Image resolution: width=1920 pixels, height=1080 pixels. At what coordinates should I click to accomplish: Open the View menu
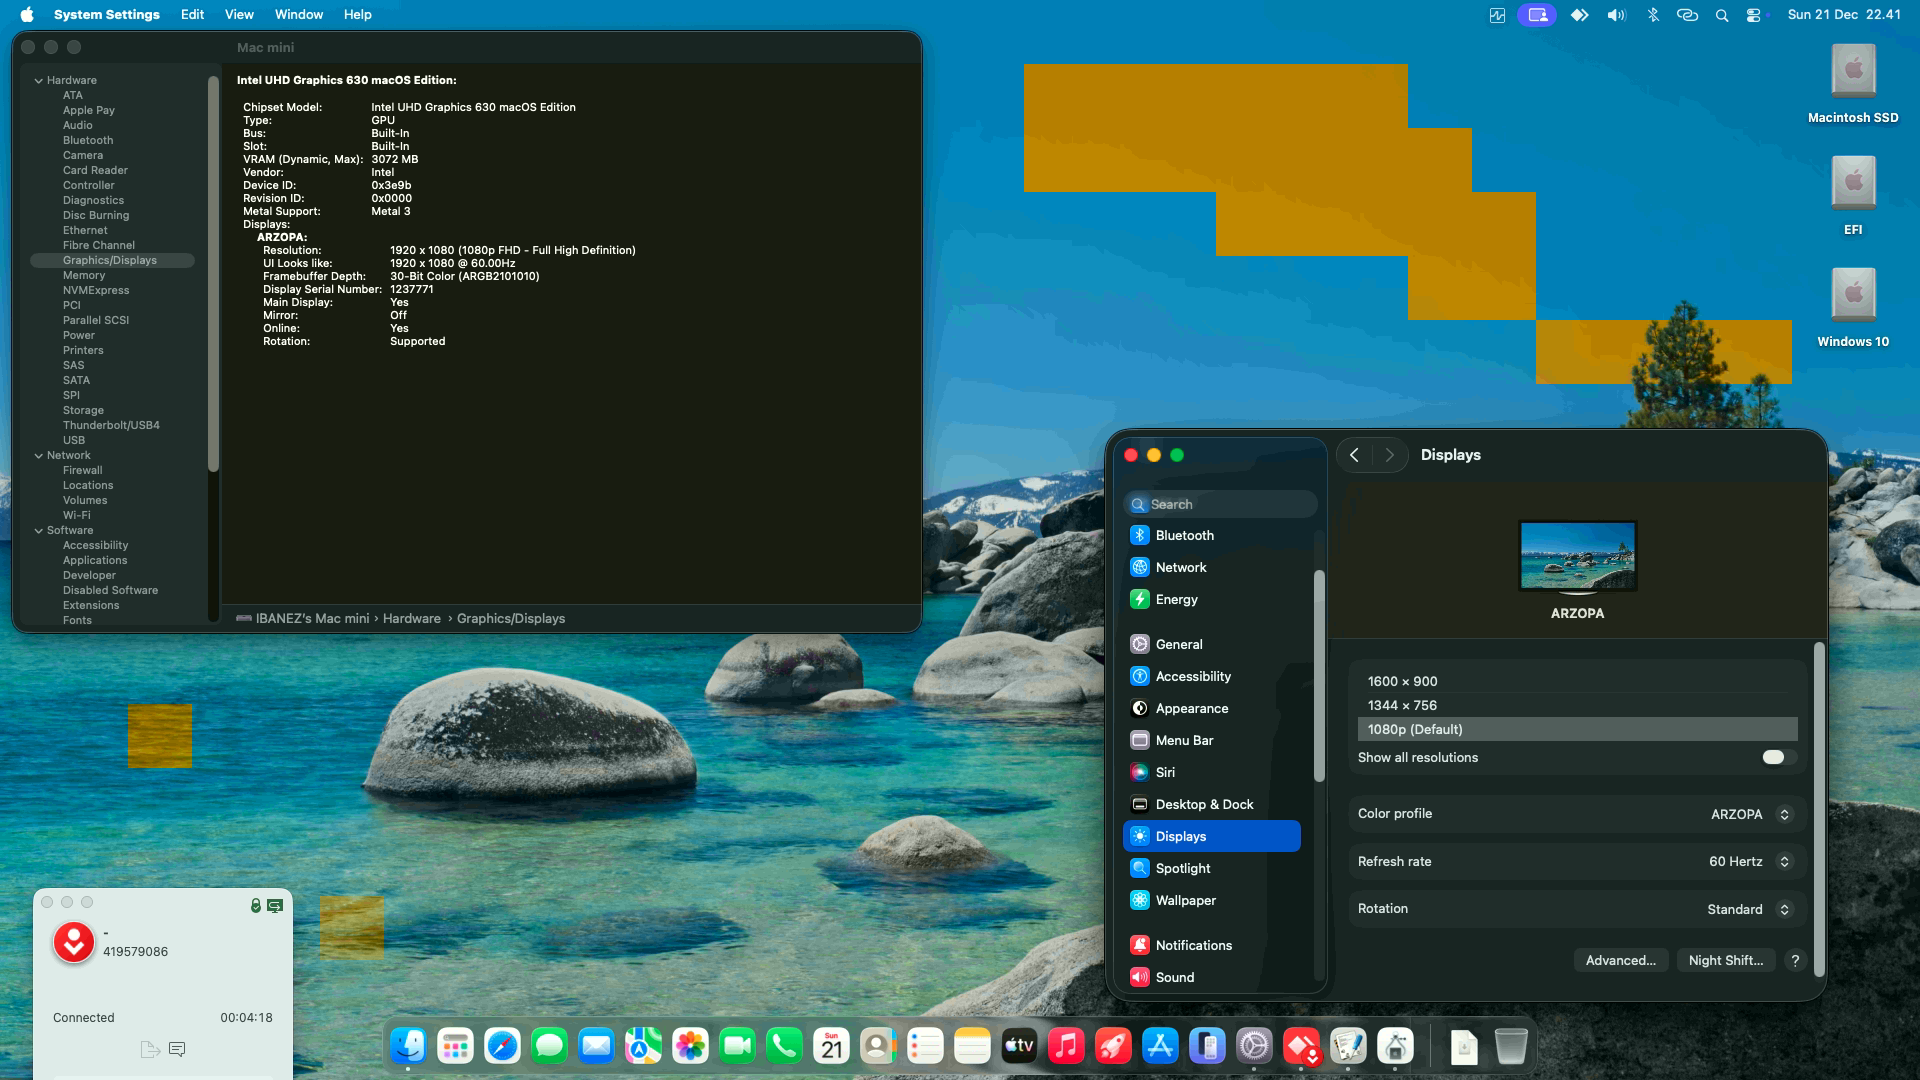point(239,15)
